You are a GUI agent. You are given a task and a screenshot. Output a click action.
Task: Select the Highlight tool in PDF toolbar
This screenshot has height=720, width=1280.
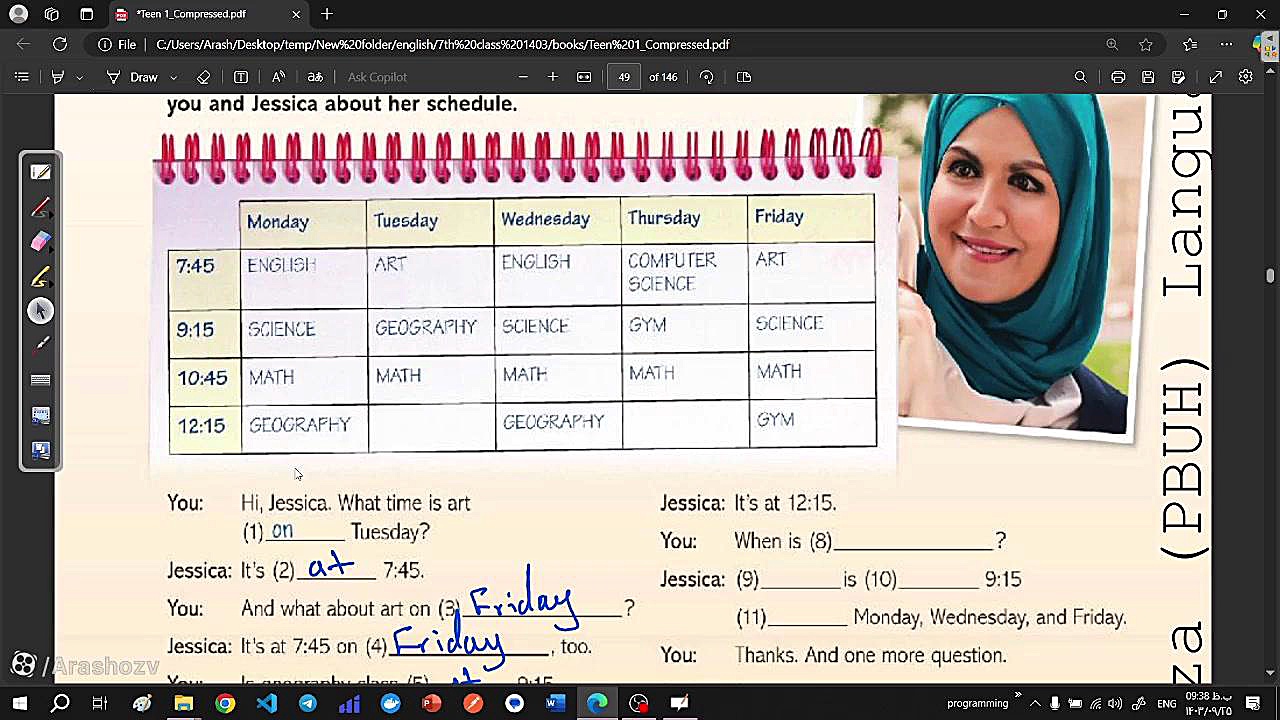click(58, 77)
